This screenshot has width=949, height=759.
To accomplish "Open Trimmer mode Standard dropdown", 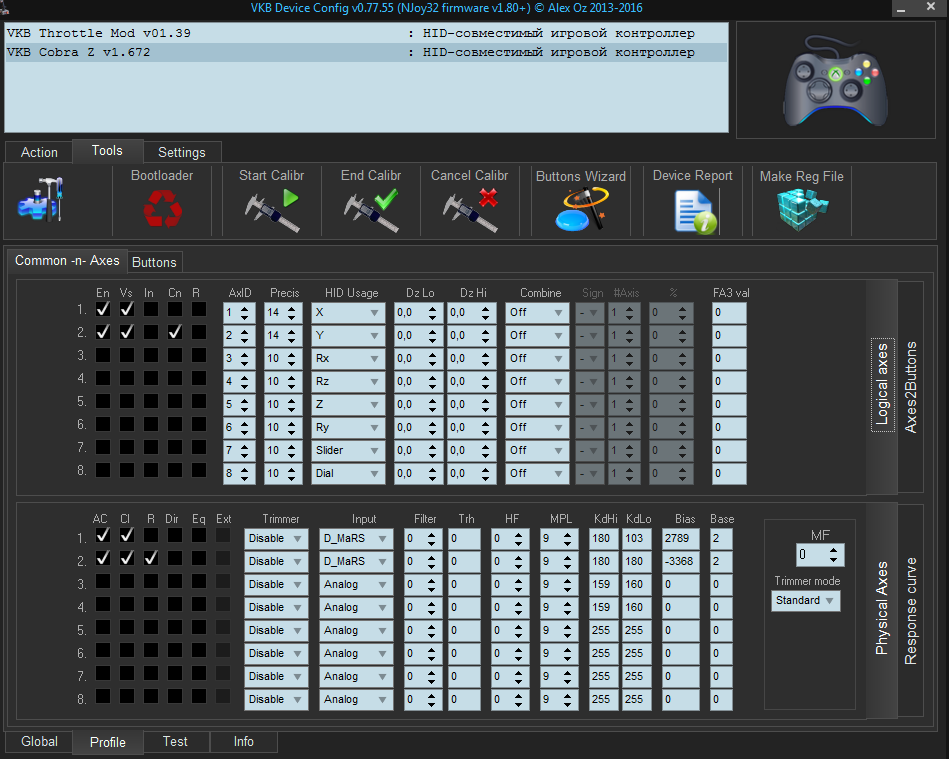I will pos(806,600).
